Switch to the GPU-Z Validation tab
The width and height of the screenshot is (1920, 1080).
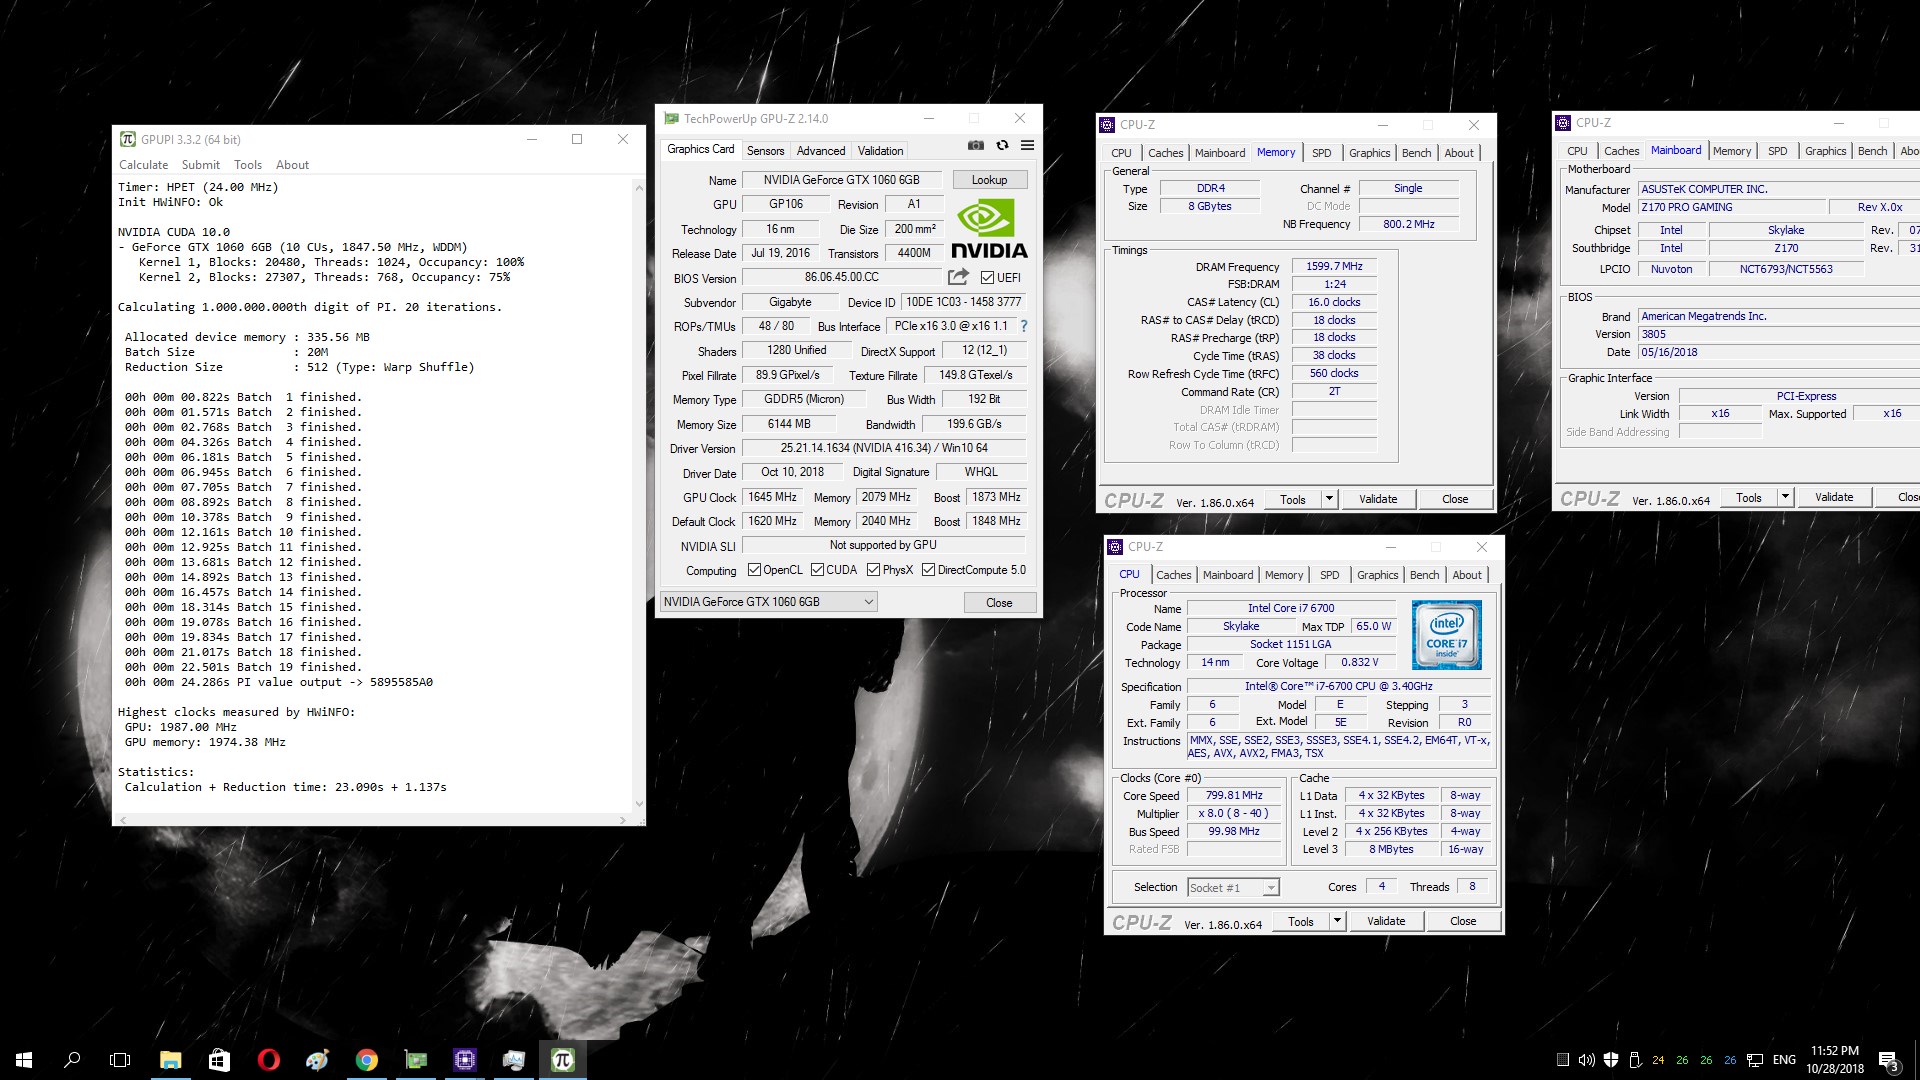[x=880, y=151]
